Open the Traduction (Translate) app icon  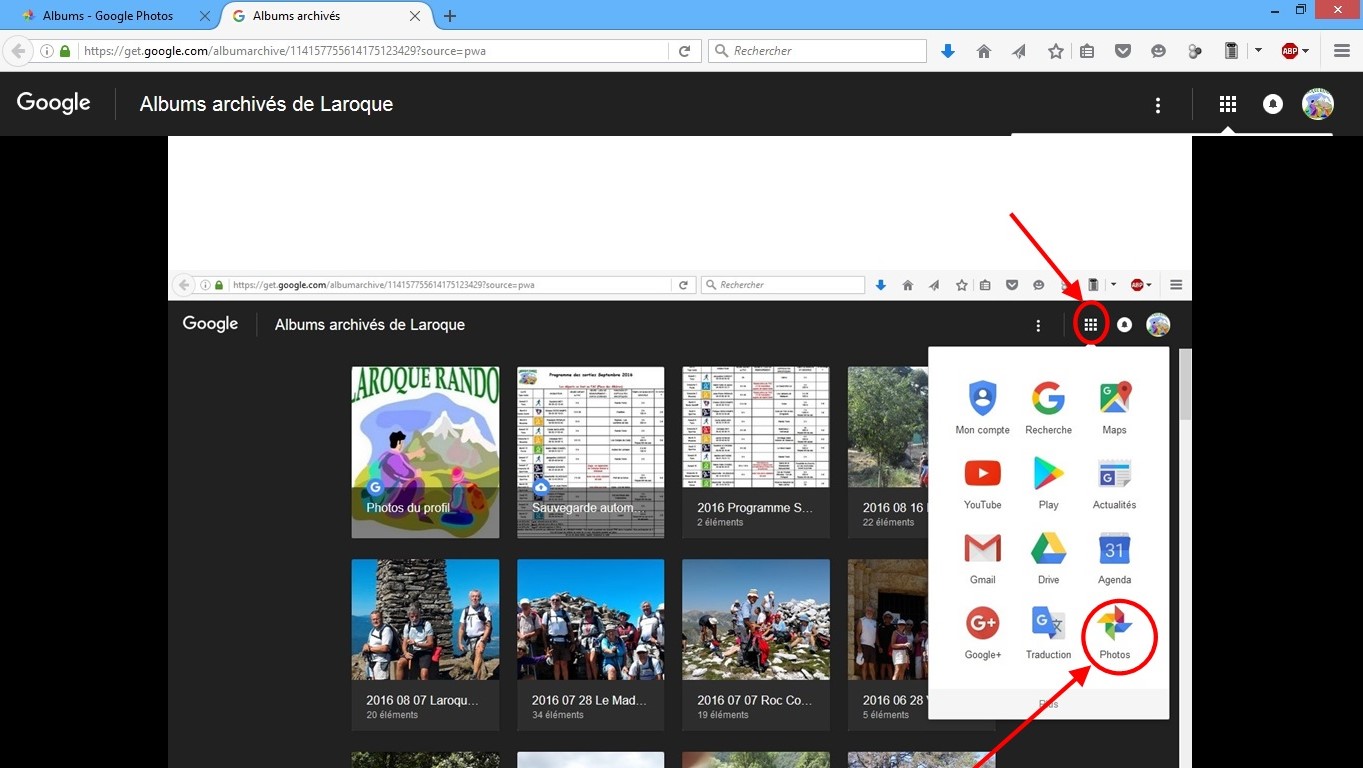pos(1048,631)
